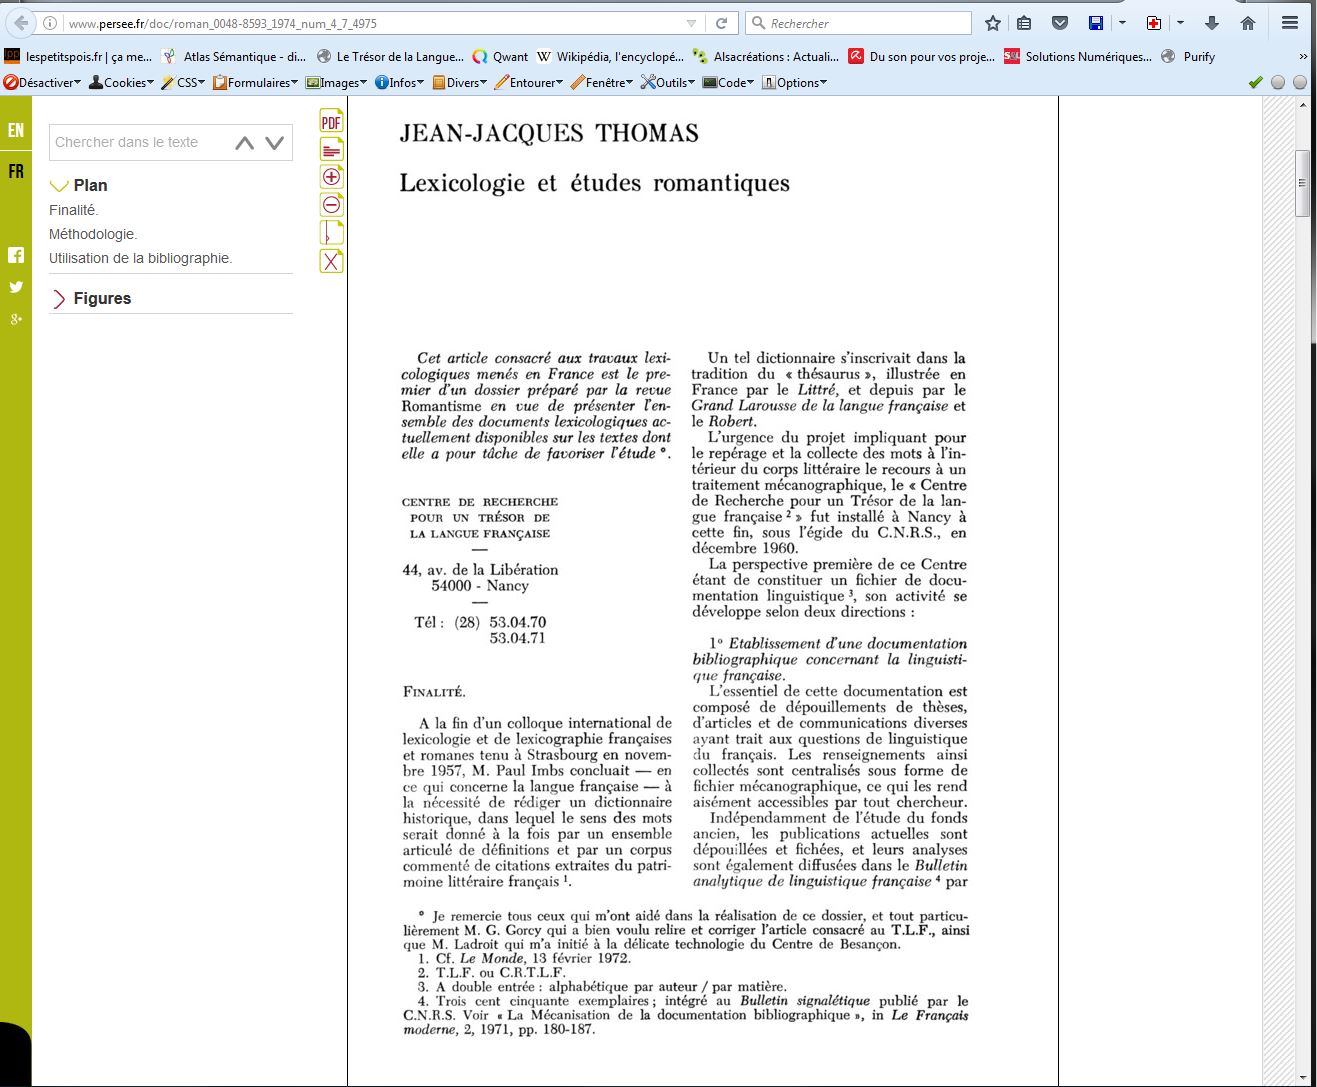1317x1087 pixels.
Task: Zoom out of the document page
Action: point(331,205)
